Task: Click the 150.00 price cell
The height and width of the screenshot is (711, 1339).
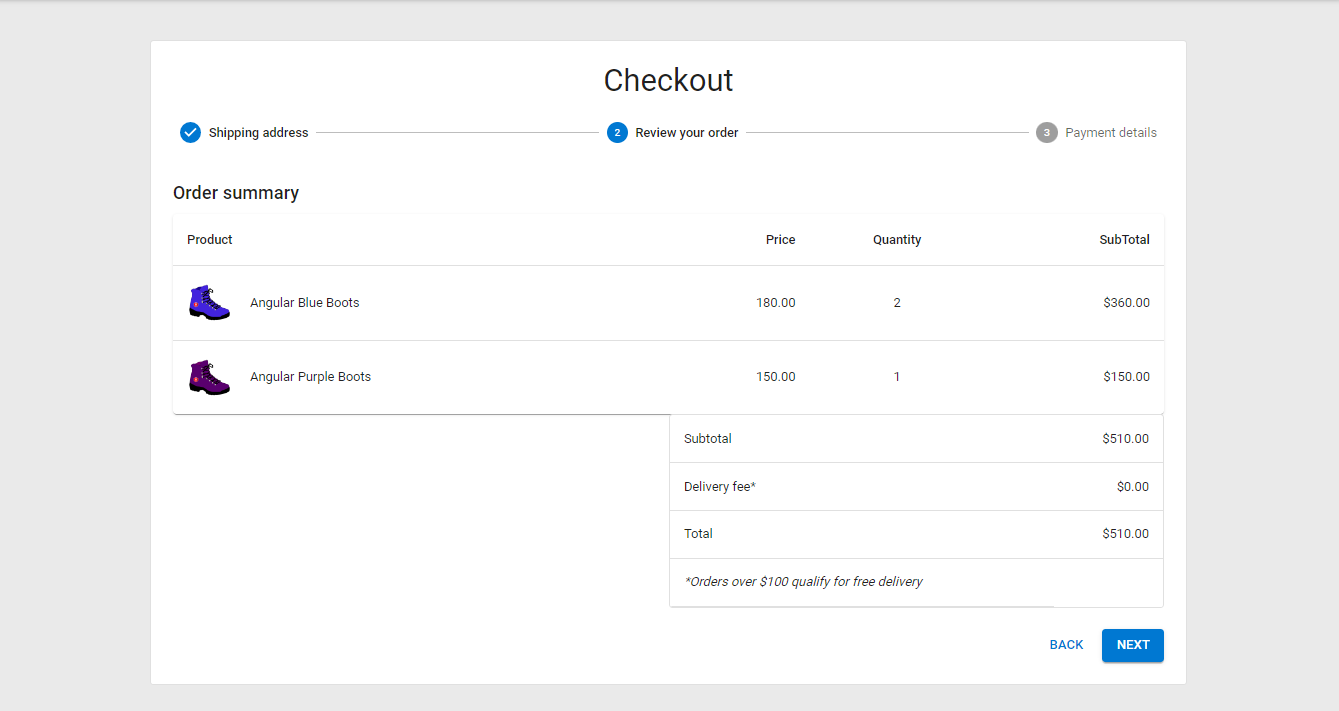Action: pos(776,377)
